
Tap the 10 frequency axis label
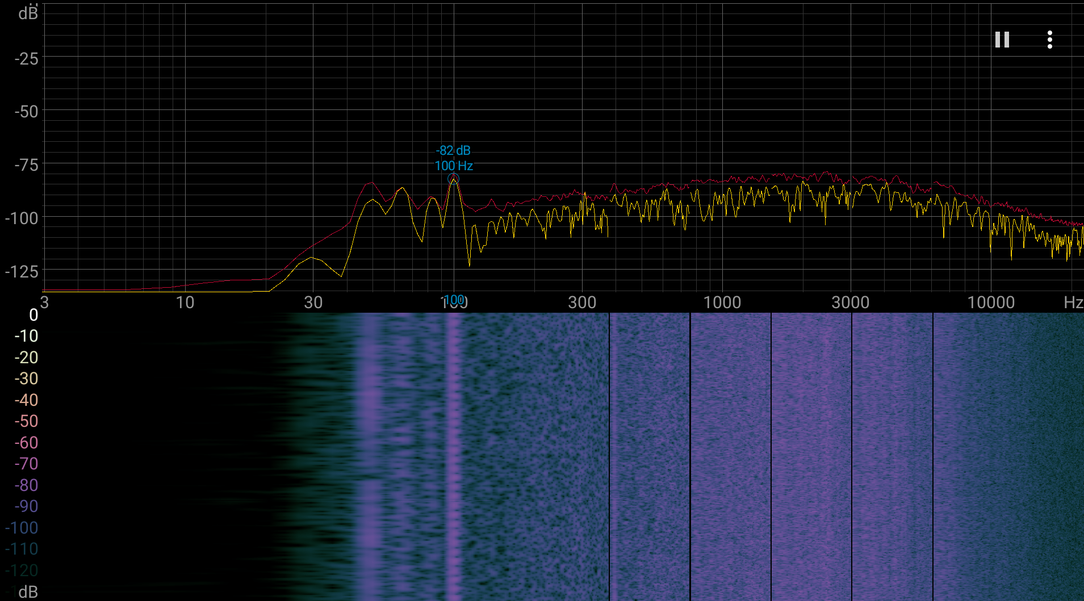[185, 302]
